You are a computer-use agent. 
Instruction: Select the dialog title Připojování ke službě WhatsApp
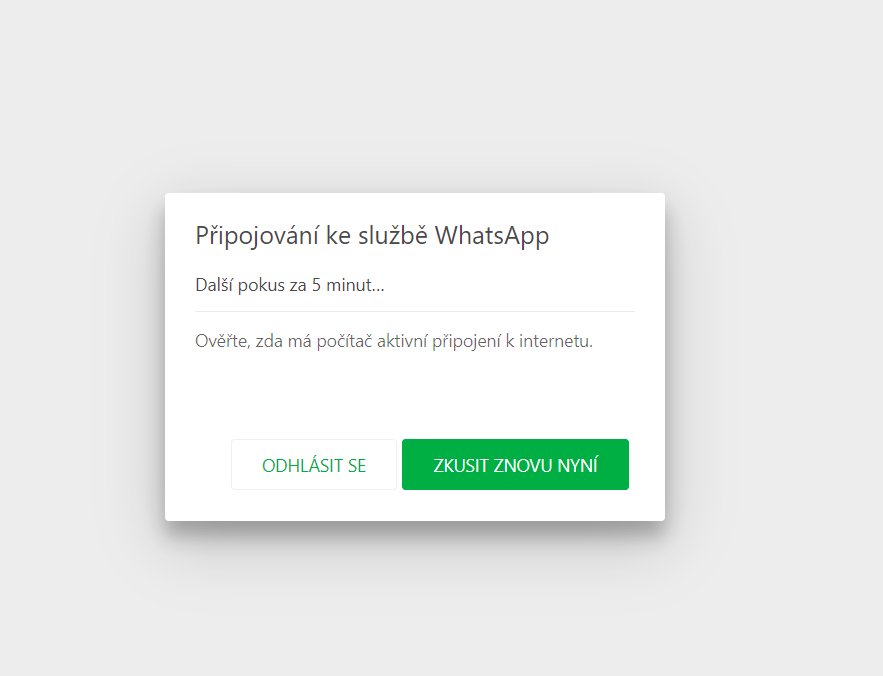372,235
